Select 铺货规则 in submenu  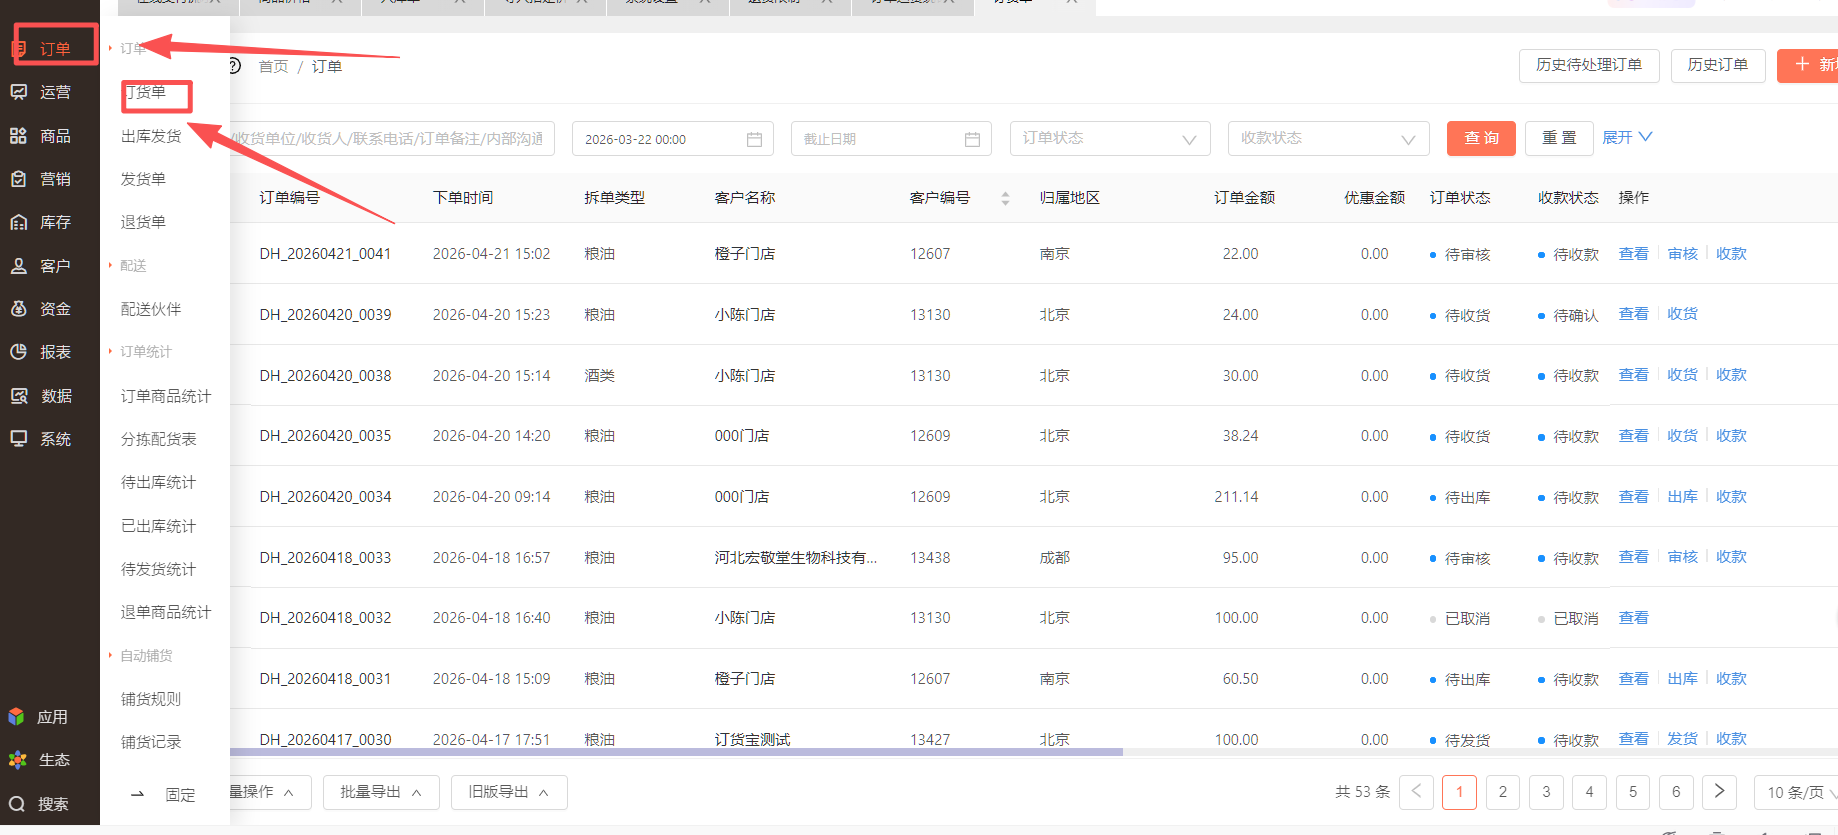[x=151, y=699]
